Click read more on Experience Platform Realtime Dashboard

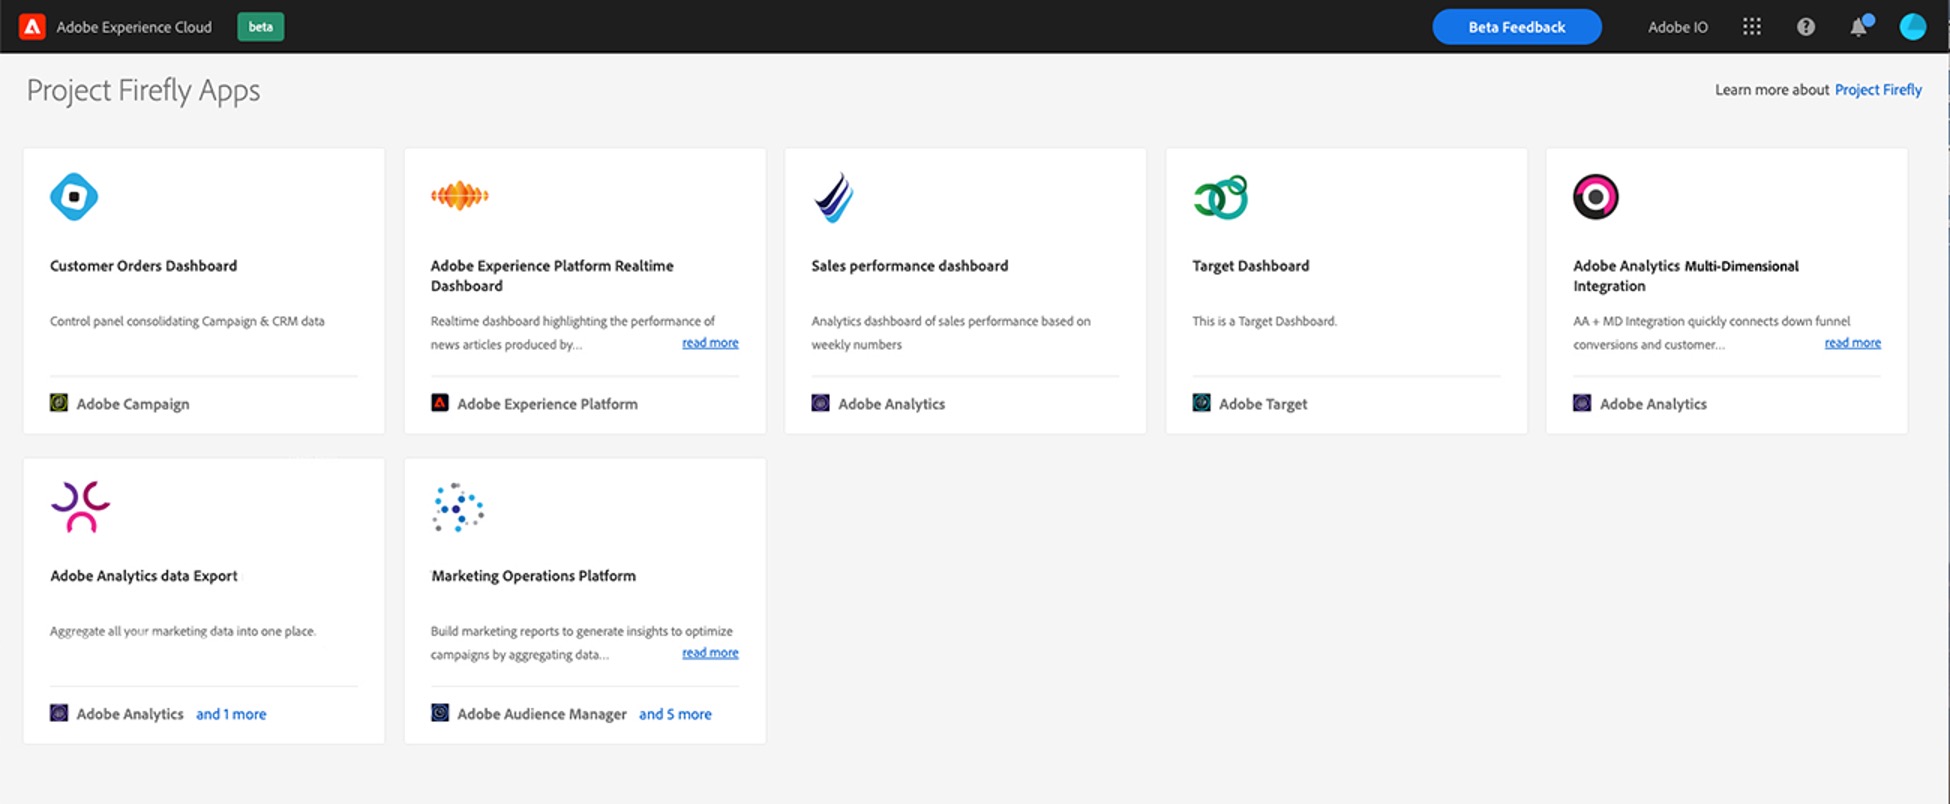click(x=710, y=343)
